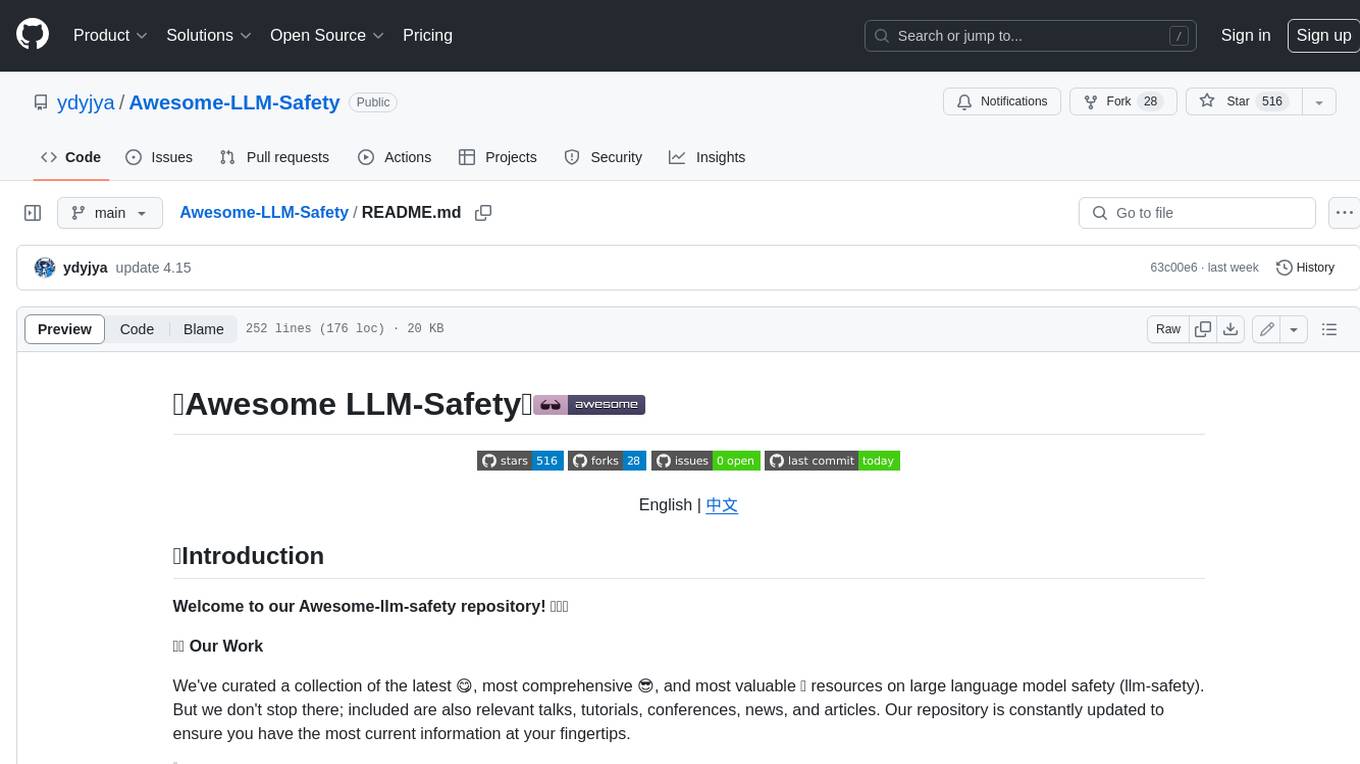Expand the file tree side panel
The height and width of the screenshot is (764, 1360).
tap(32, 213)
